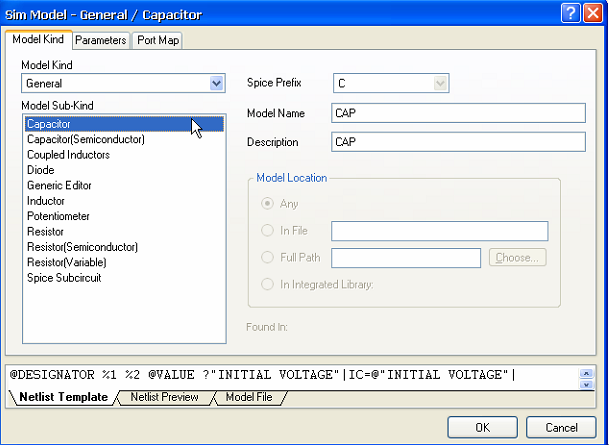Click the Model Name input field
The width and height of the screenshot is (609, 445).
pos(458,113)
